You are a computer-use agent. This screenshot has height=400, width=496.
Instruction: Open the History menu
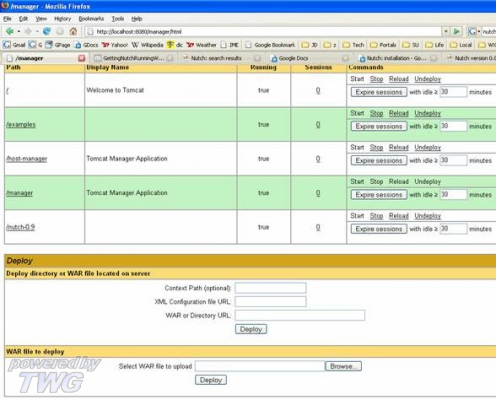[x=63, y=19]
